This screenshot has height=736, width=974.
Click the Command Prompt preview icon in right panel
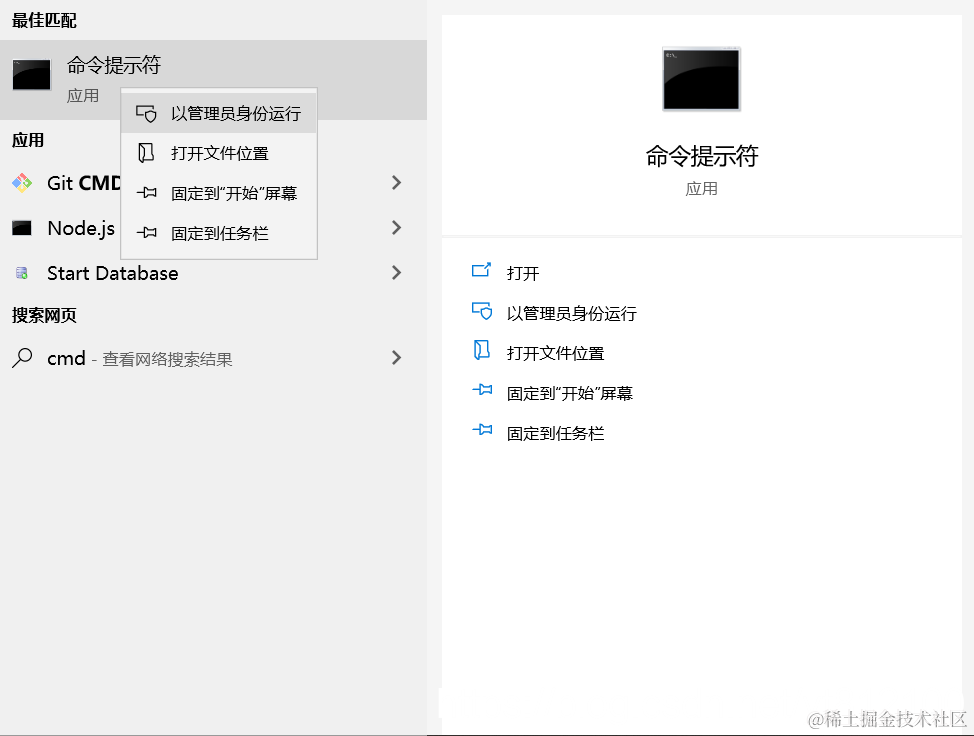pyautogui.click(x=699, y=79)
